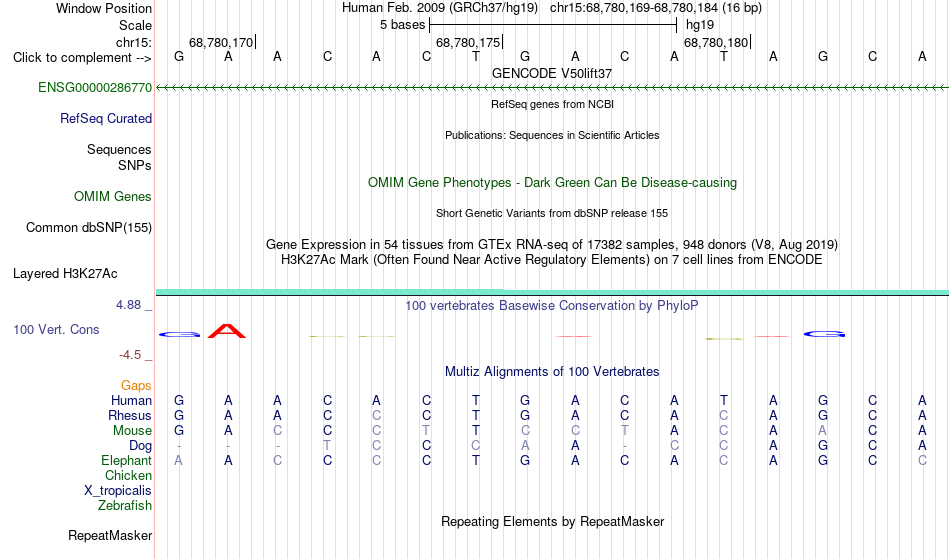
Task: Click the '5 bases' scale bar
Action: click(553, 25)
